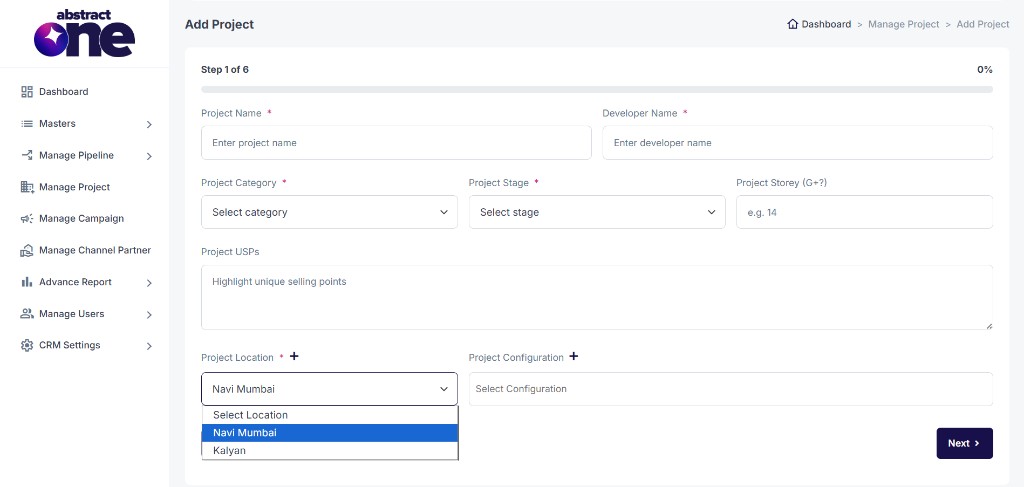Image resolution: width=1024 pixels, height=487 pixels.
Task: Click the CRM Settings label in sidebar
Action: 69,345
